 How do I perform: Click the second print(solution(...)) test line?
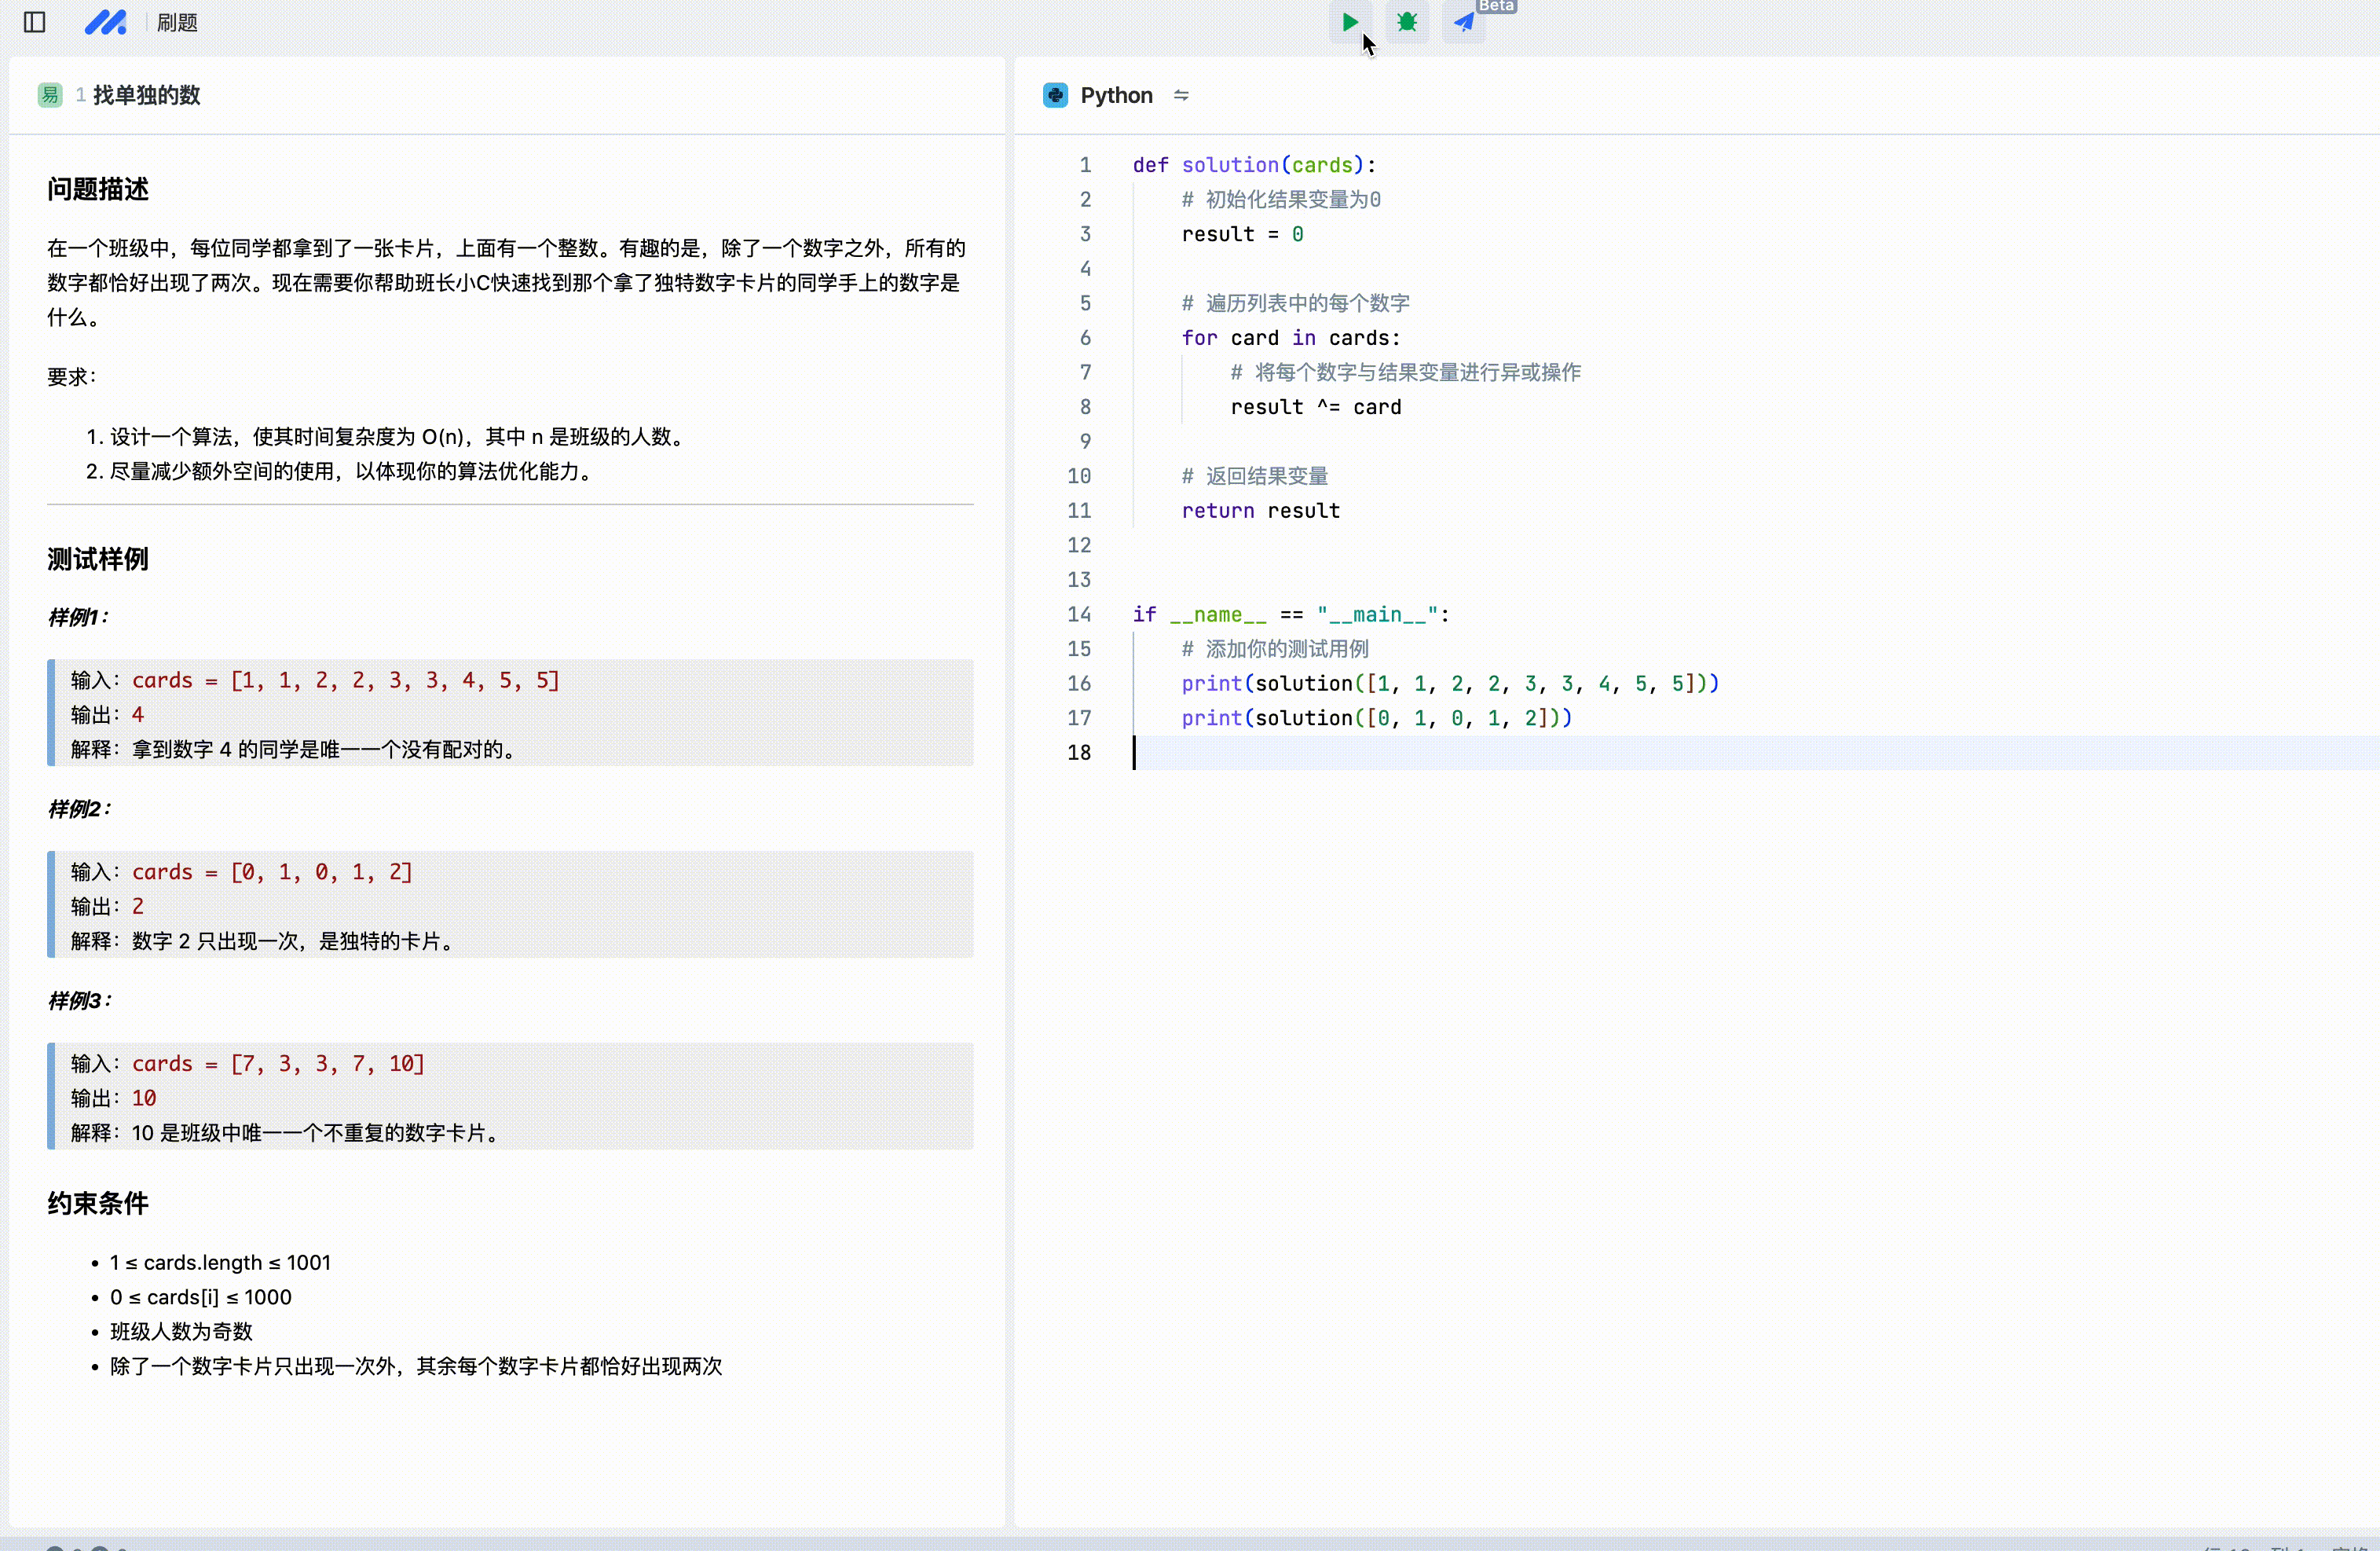pos(1376,718)
